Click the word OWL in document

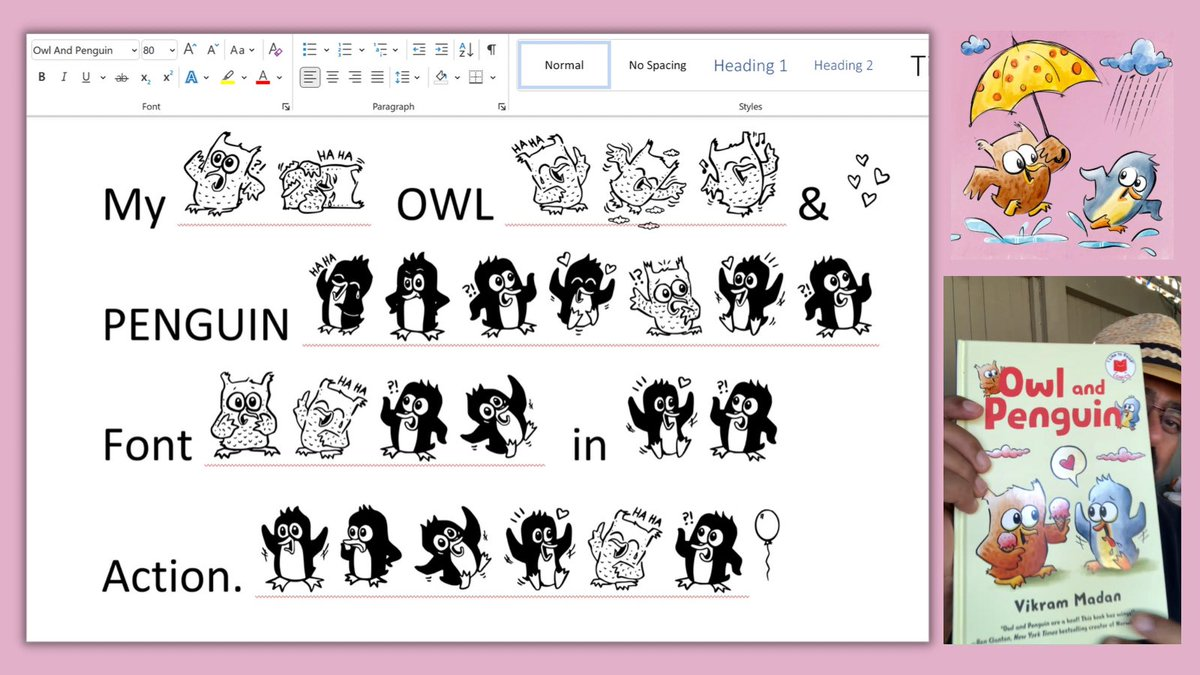[445, 204]
